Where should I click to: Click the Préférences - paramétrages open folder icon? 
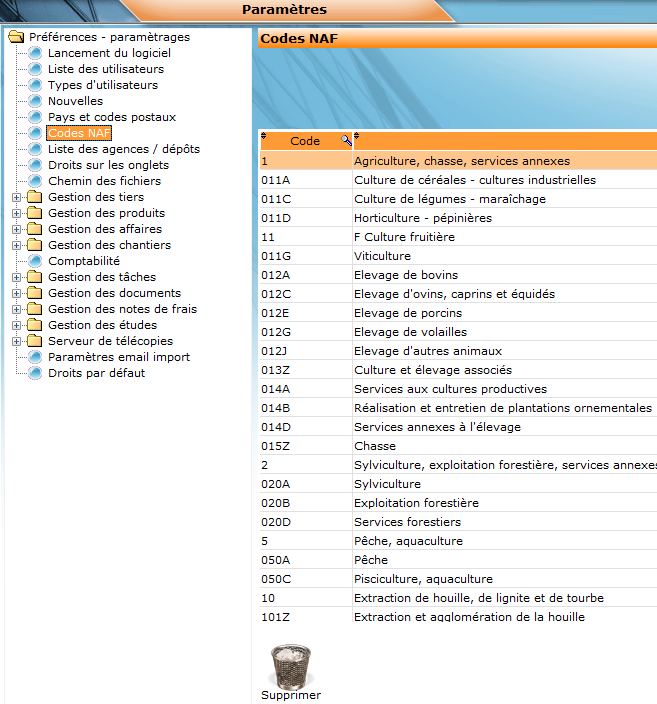coord(16,37)
